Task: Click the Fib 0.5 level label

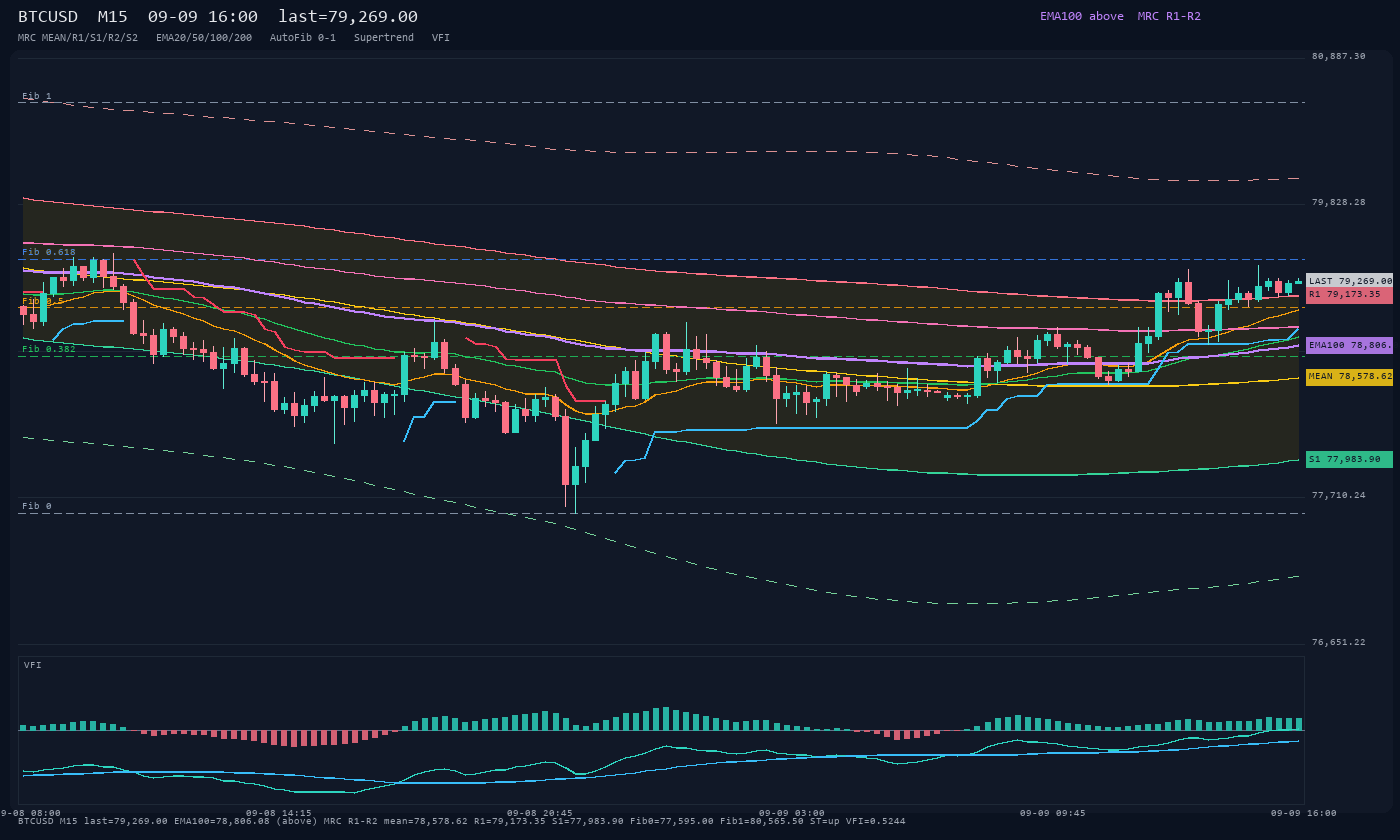Action: pyautogui.click(x=43, y=300)
